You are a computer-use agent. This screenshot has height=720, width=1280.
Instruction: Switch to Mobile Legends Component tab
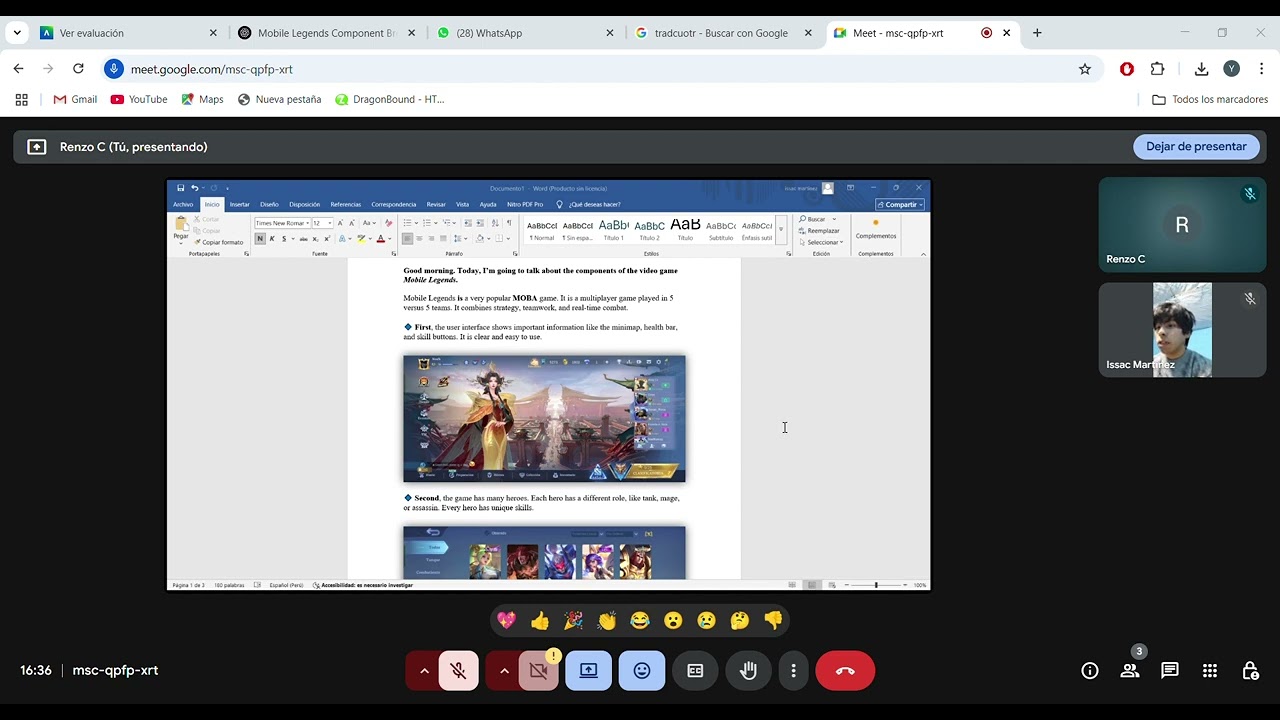point(327,33)
